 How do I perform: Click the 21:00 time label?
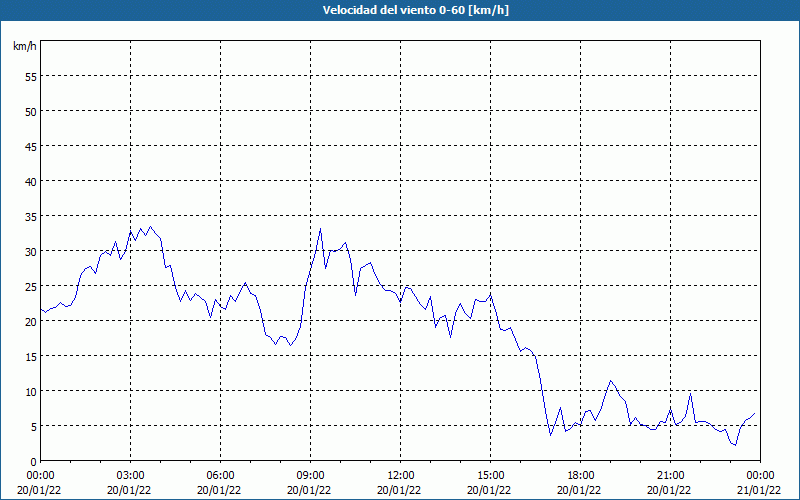670,476
